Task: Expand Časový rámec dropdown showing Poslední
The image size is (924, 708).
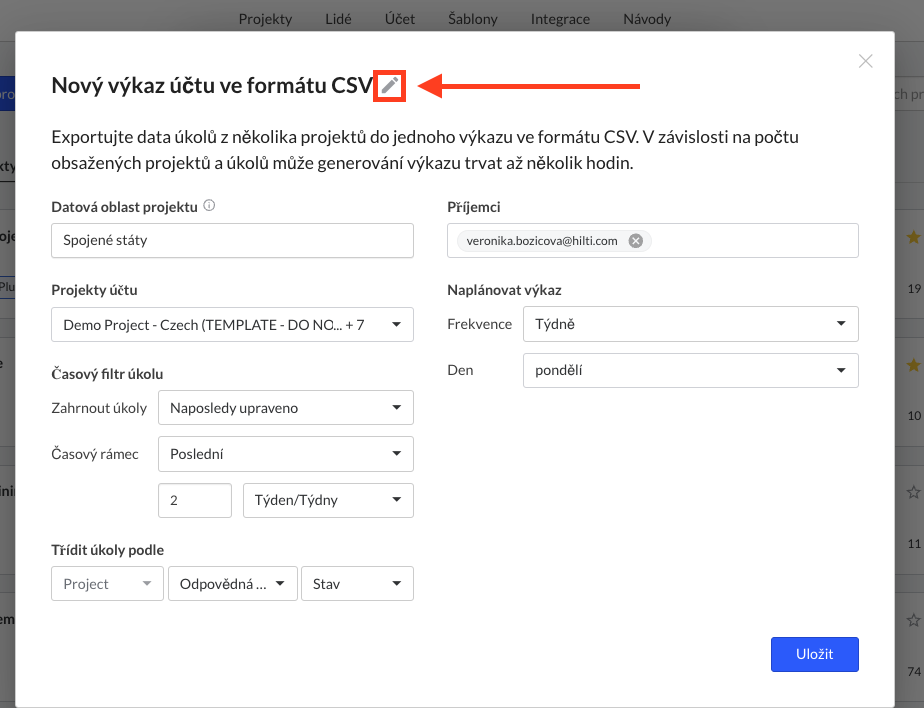Action: click(286, 454)
